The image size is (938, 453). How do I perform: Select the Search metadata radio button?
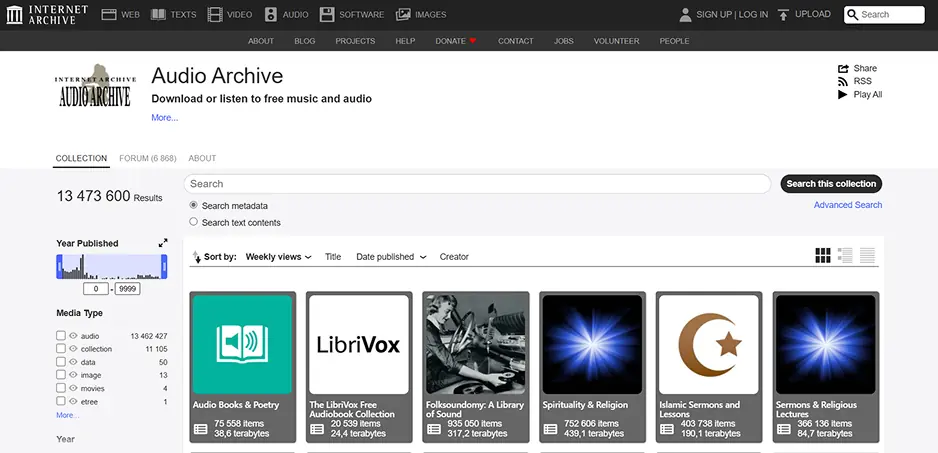click(x=193, y=205)
